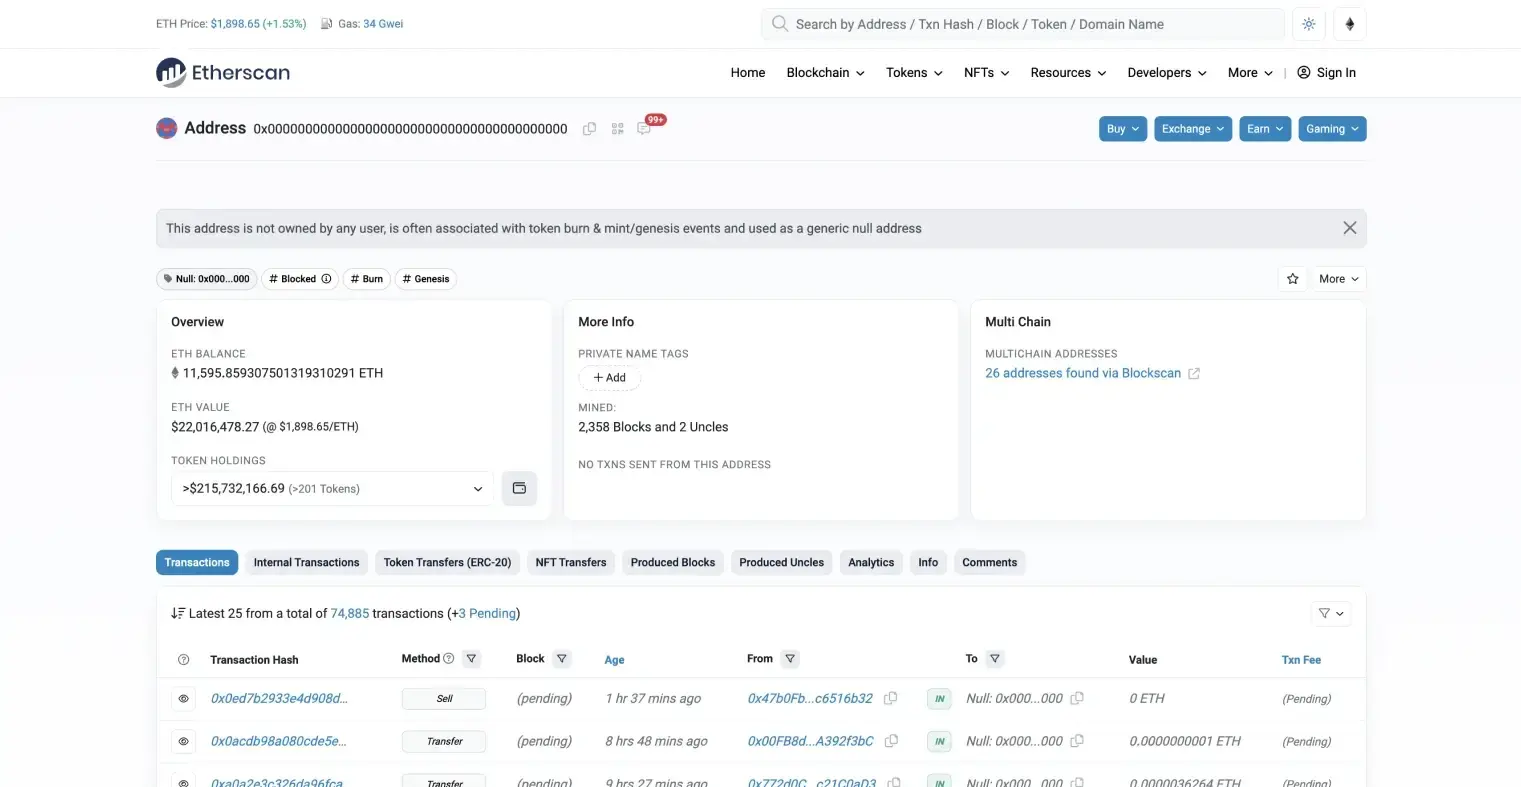Image resolution: width=1521 pixels, height=787 pixels.
Task: Expand the Resources menu
Action: 1068,73
